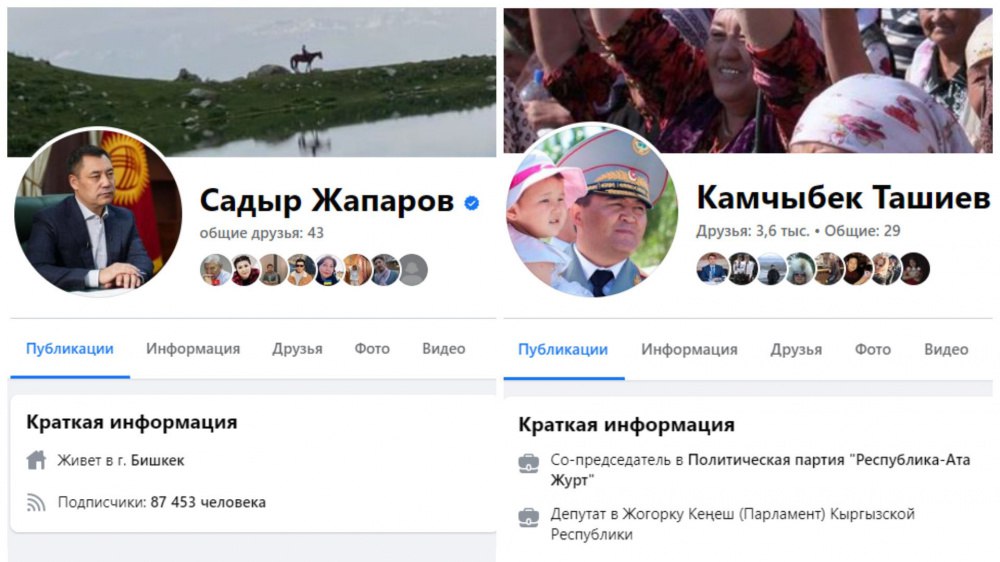Open Друзья tab on Жапаров profile
Viewport: 1000px width, 562px height.
297,349
